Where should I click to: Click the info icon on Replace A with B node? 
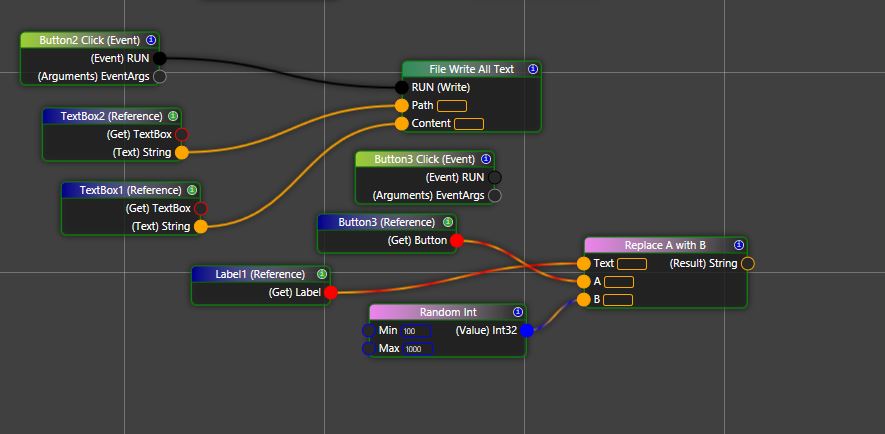[739, 245]
